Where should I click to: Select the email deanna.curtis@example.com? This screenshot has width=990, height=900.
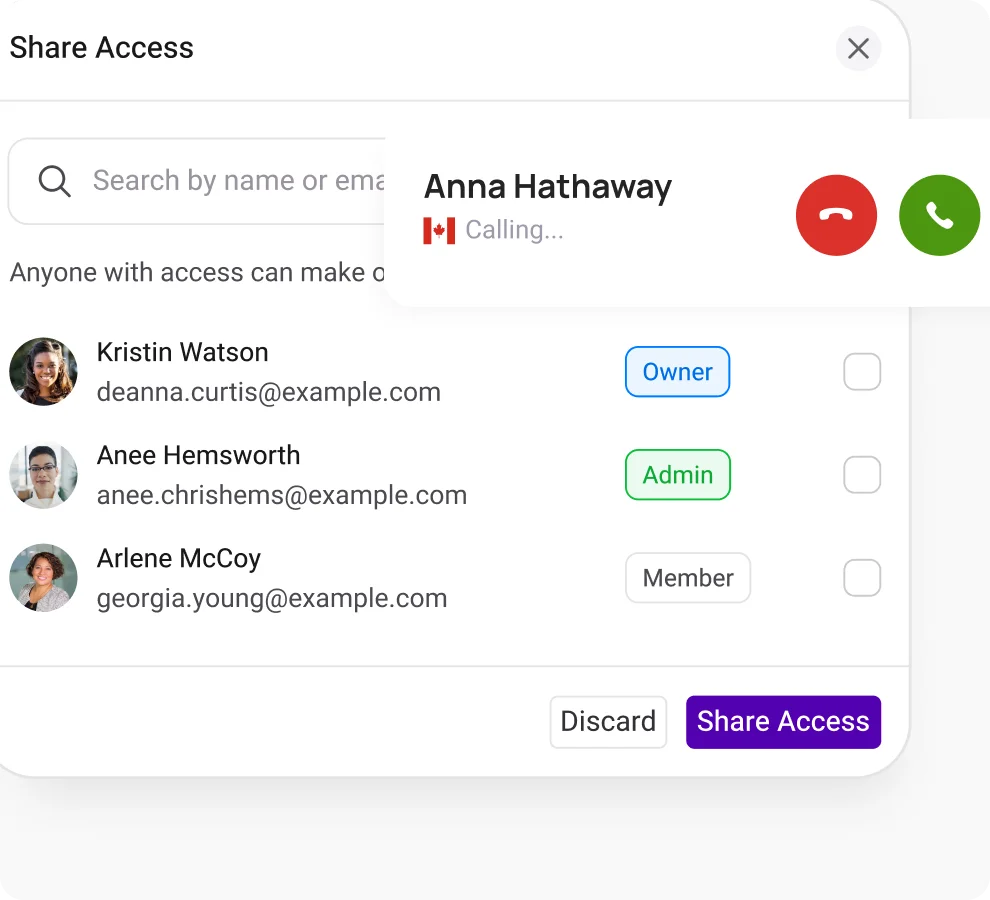pyautogui.click(x=268, y=392)
